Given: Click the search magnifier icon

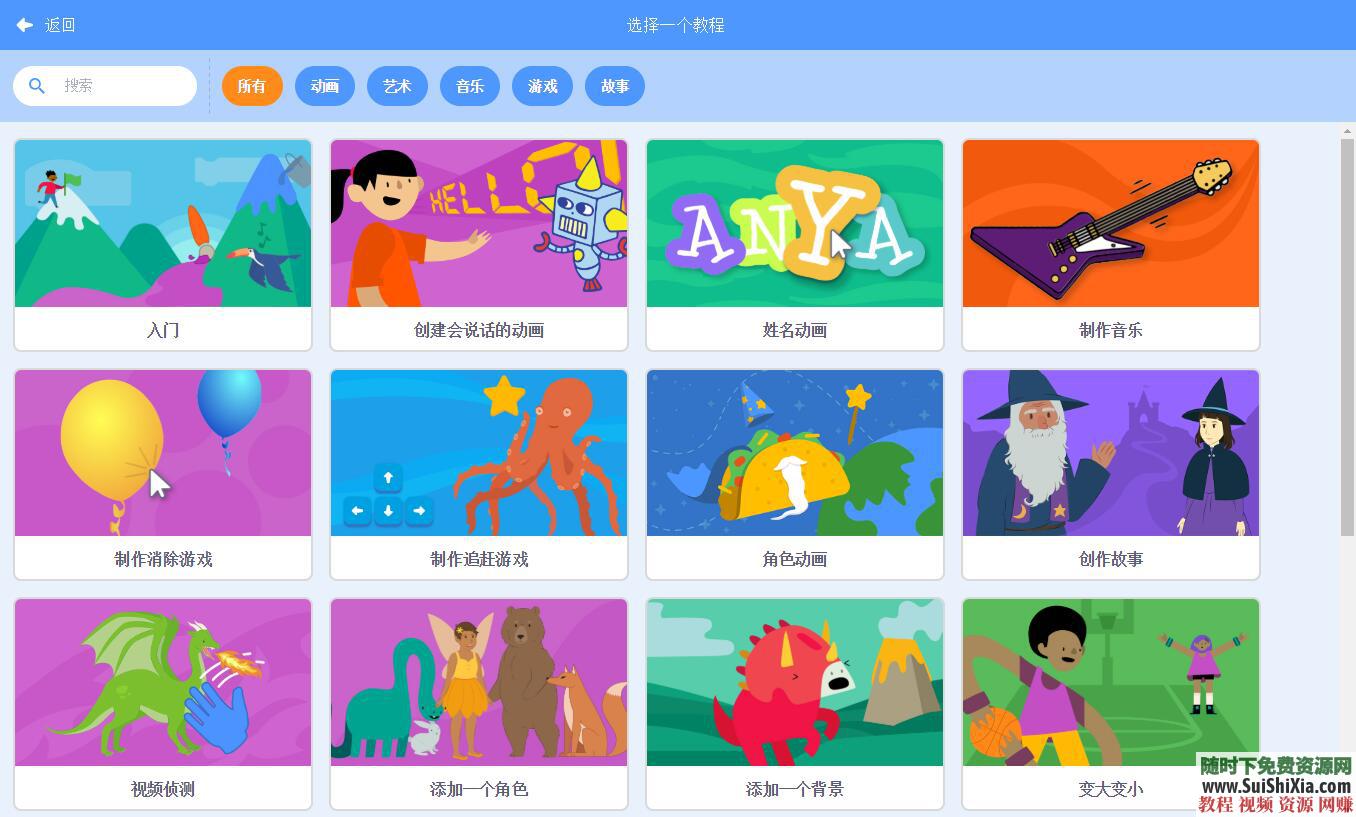Looking at the screenshot, I should pos(37,86).
